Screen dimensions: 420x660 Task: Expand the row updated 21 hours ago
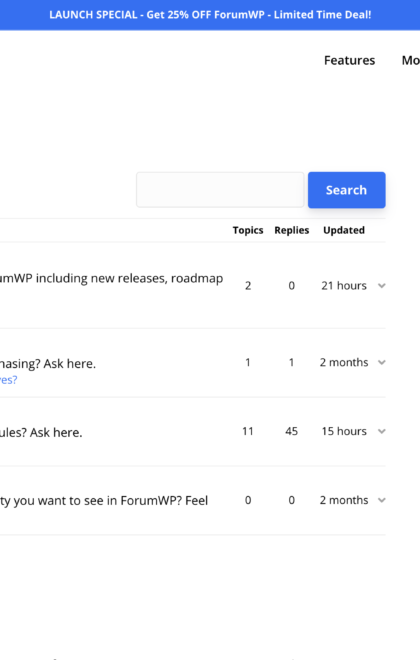[x=382, y=286]
